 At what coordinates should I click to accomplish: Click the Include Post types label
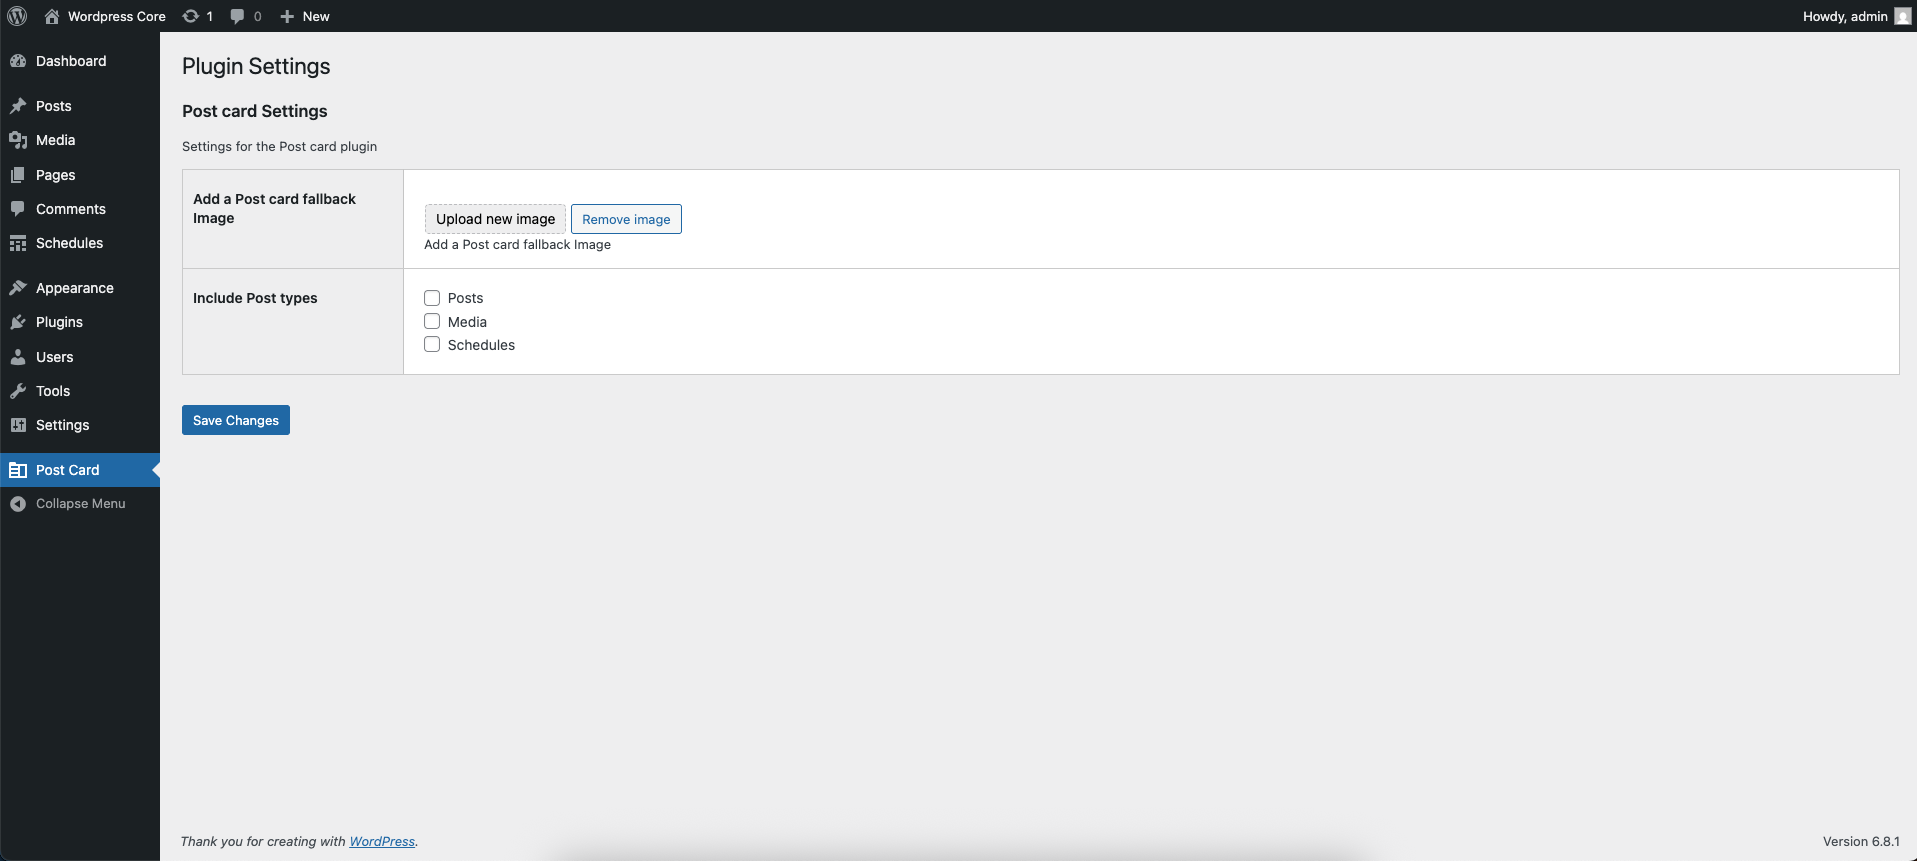click(255, 298)
